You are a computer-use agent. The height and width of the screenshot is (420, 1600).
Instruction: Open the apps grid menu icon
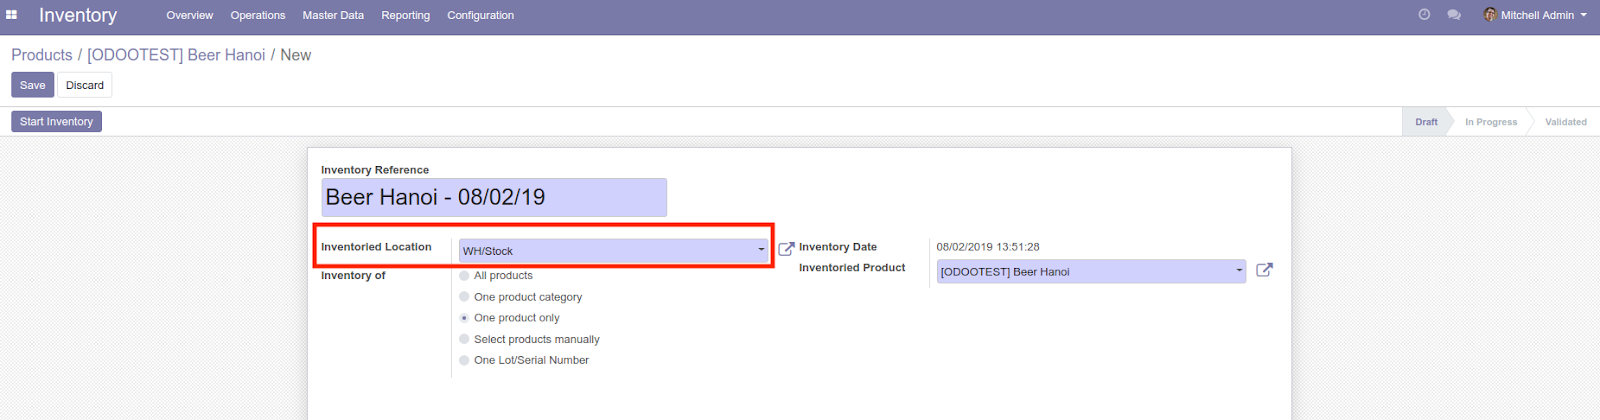12,15
